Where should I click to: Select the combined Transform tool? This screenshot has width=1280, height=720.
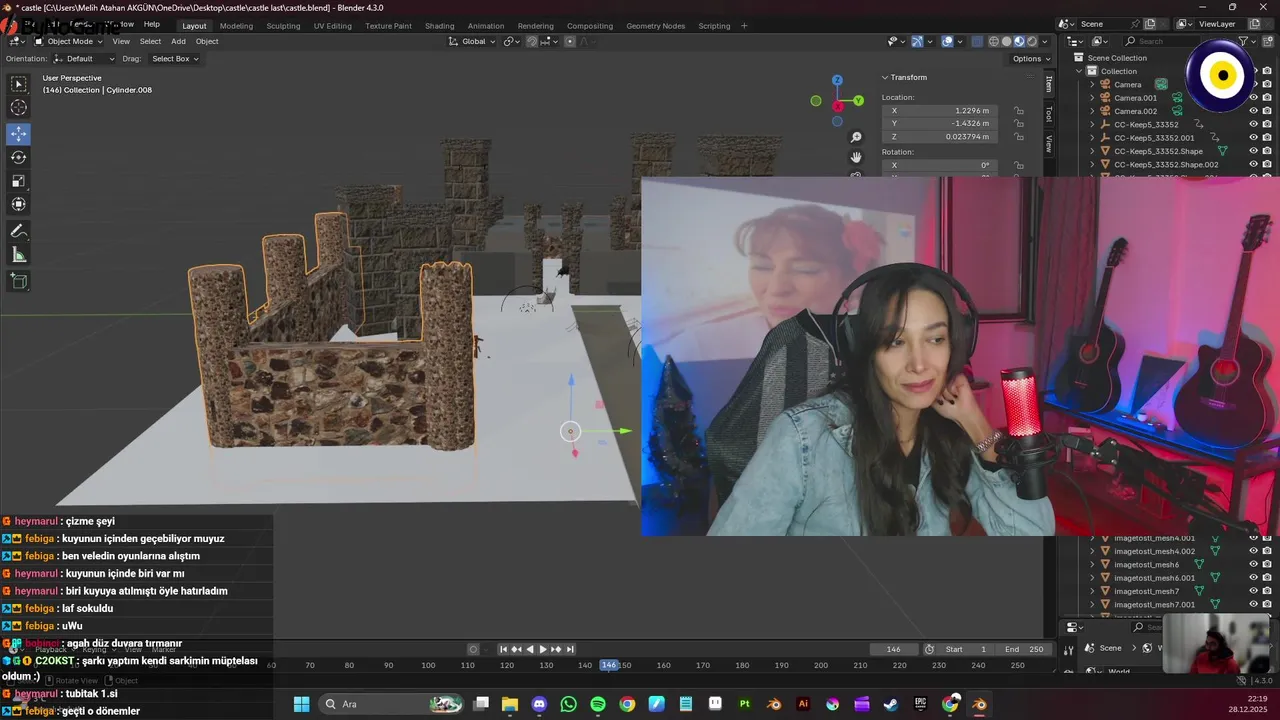(19, 205)
